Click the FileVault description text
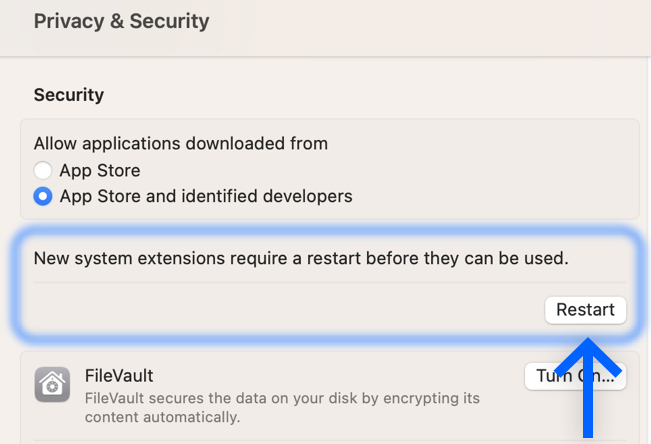 (x=282, y=407)
